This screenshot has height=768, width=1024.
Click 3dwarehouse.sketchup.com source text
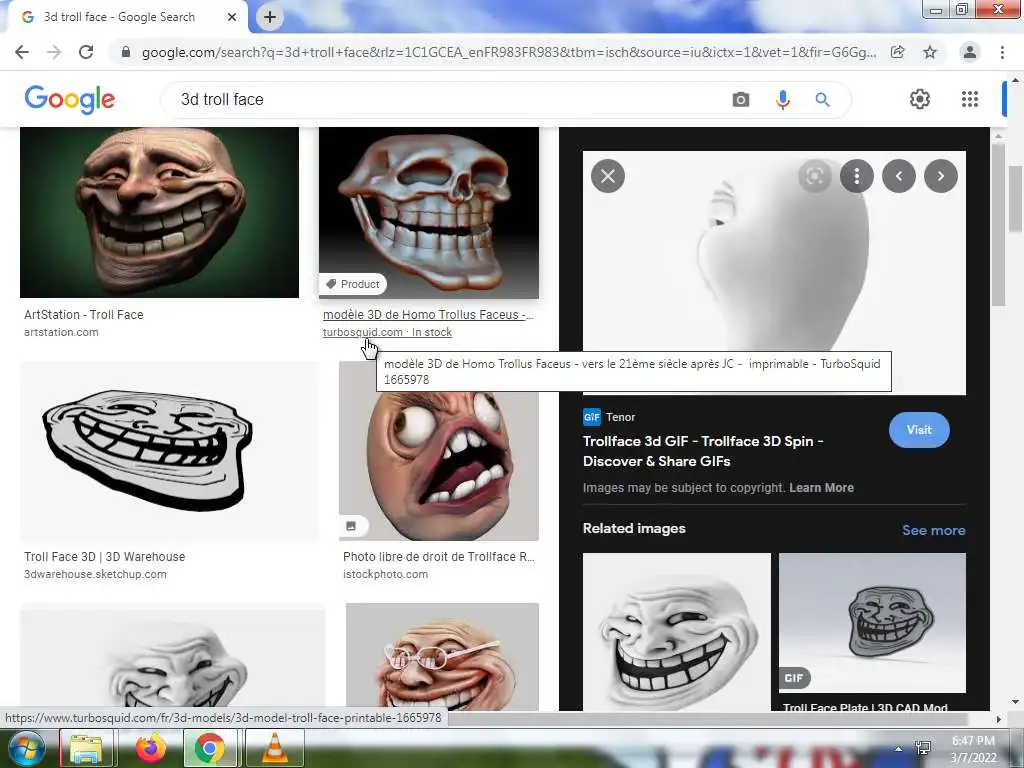(95, 574)
